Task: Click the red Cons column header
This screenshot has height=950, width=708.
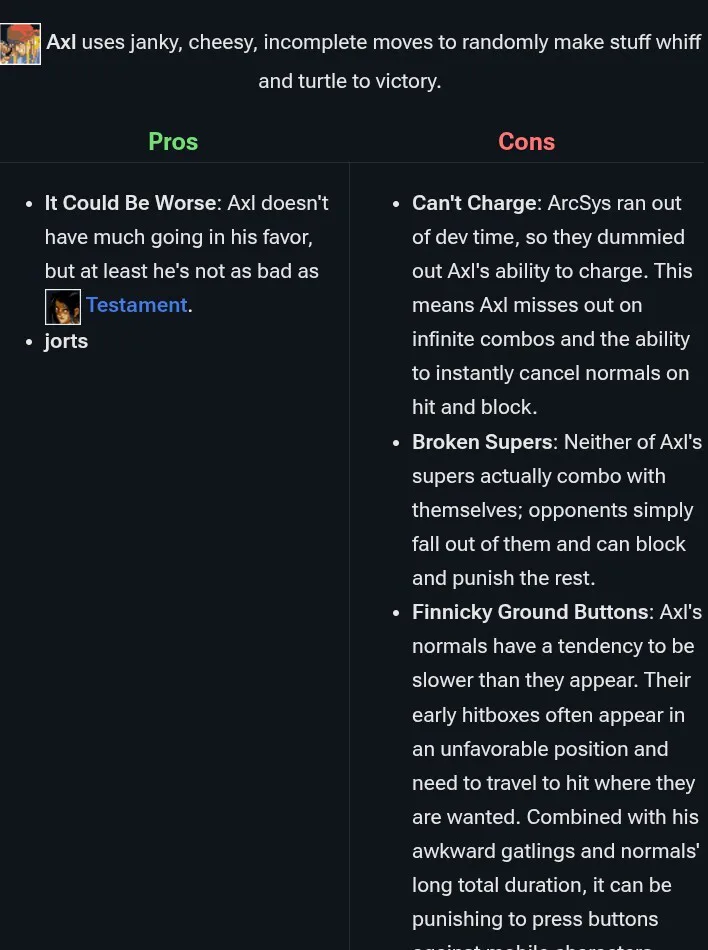Action: [x=526, y=141]
